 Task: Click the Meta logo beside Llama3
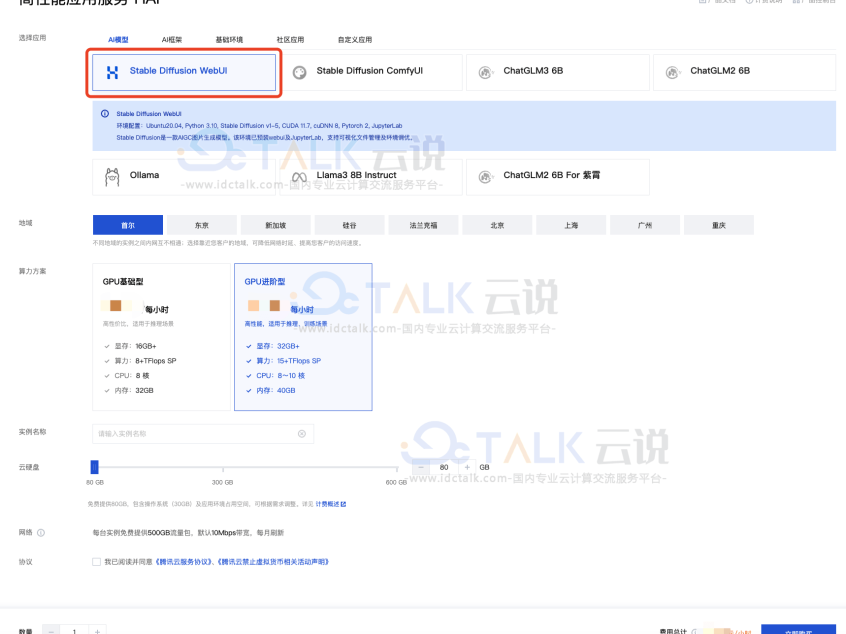coord(299,176)
